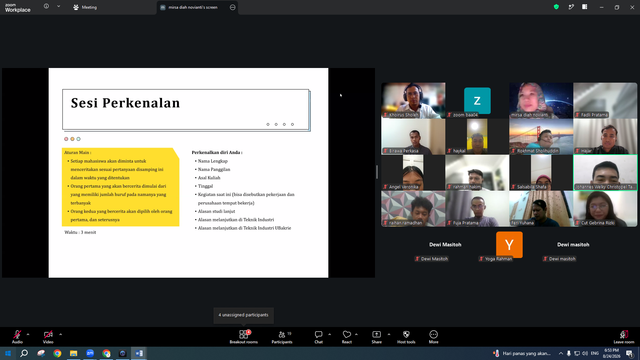Expand chat options arrow beside Chat
This screenshot has width=640, height=360.
[329, 334]
